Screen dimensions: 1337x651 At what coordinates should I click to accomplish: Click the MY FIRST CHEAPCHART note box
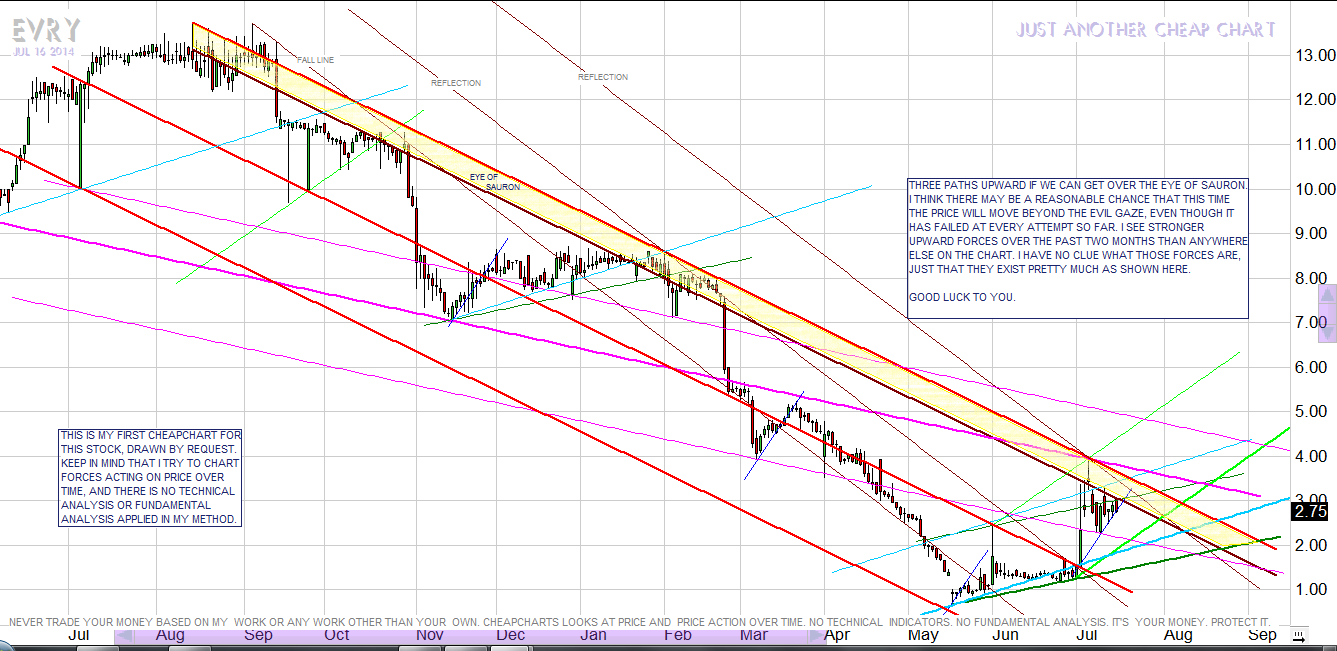[x=150, y=477]
